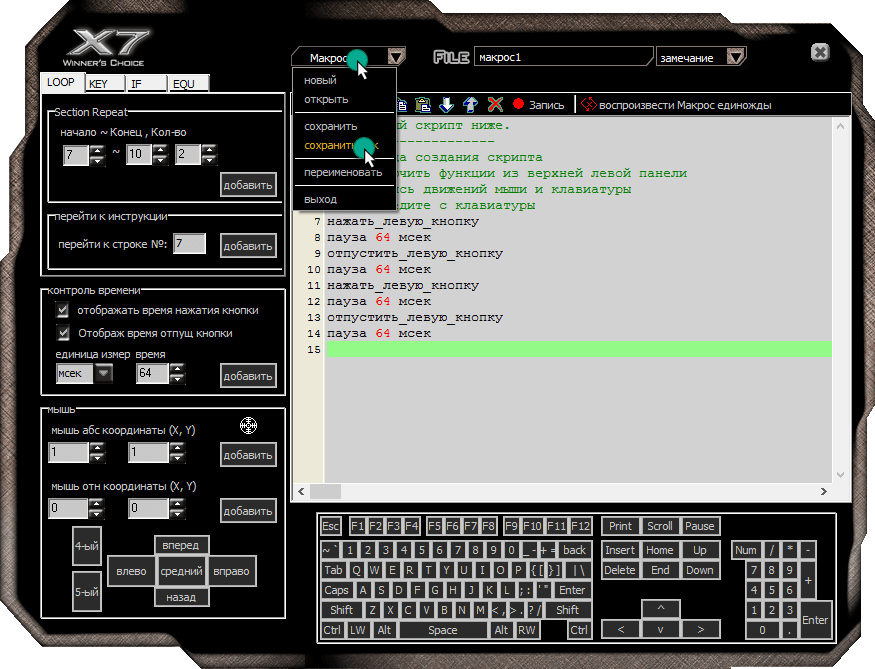The image size is (875, 669).
Task: Click добавить in контроль времени group
Action: coord(248,376)
